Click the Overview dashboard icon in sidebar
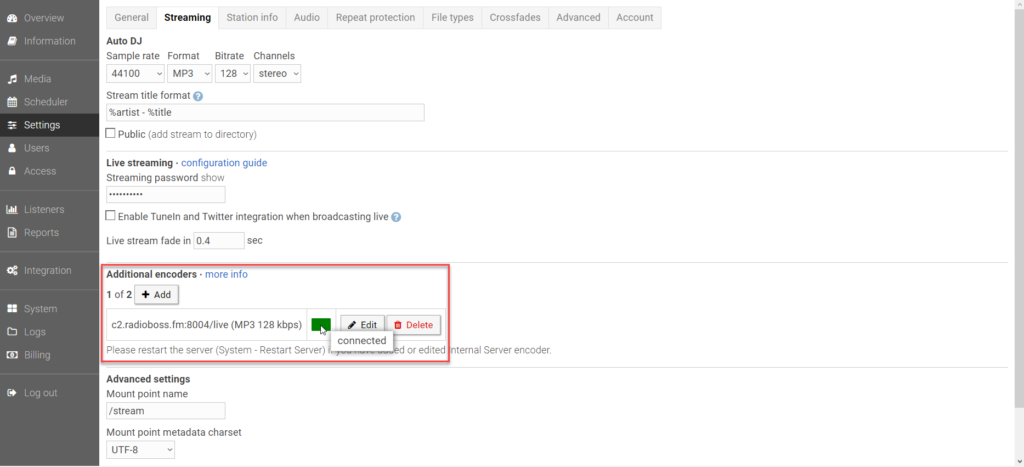 coord(12,18)
